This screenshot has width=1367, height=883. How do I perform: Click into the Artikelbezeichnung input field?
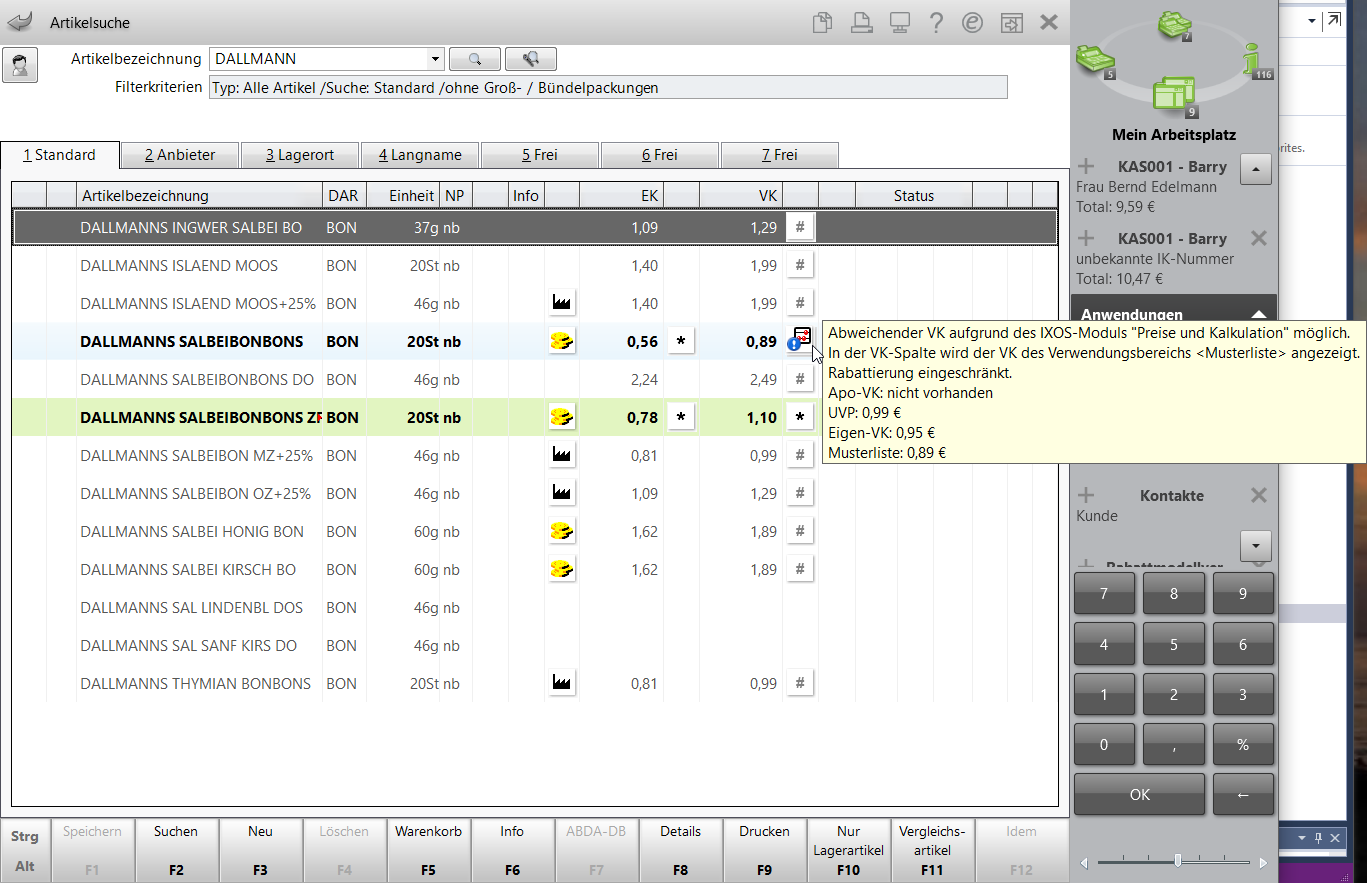(317, 59)
